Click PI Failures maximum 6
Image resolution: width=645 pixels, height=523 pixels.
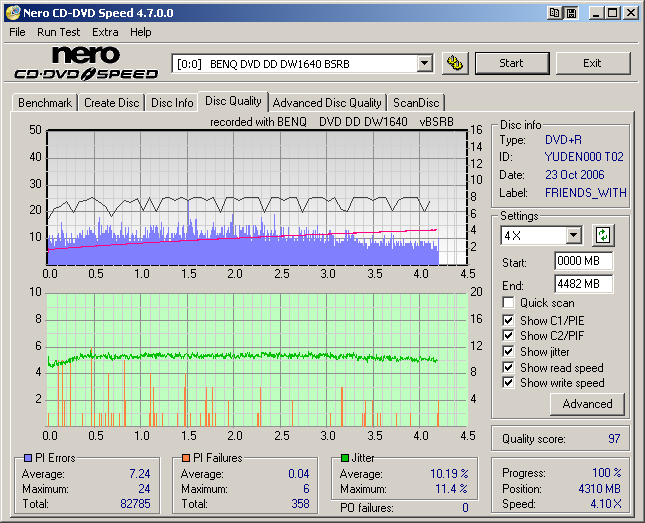[306, 489]
